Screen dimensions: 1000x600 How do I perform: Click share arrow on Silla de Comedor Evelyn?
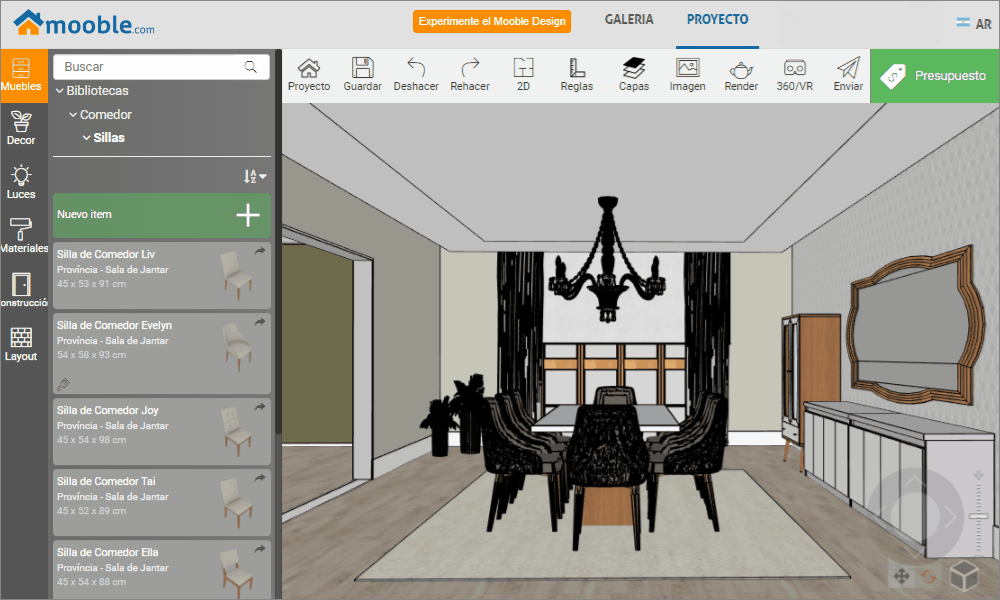[260, 321]
